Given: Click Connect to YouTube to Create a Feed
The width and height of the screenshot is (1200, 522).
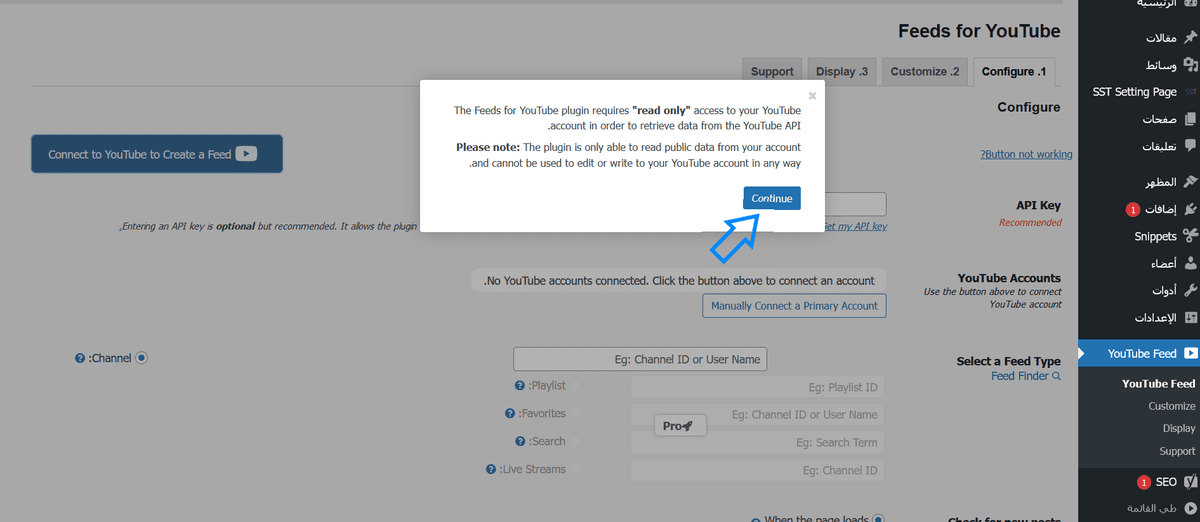Looking at the screenshot, I should (x=157, y=154).
